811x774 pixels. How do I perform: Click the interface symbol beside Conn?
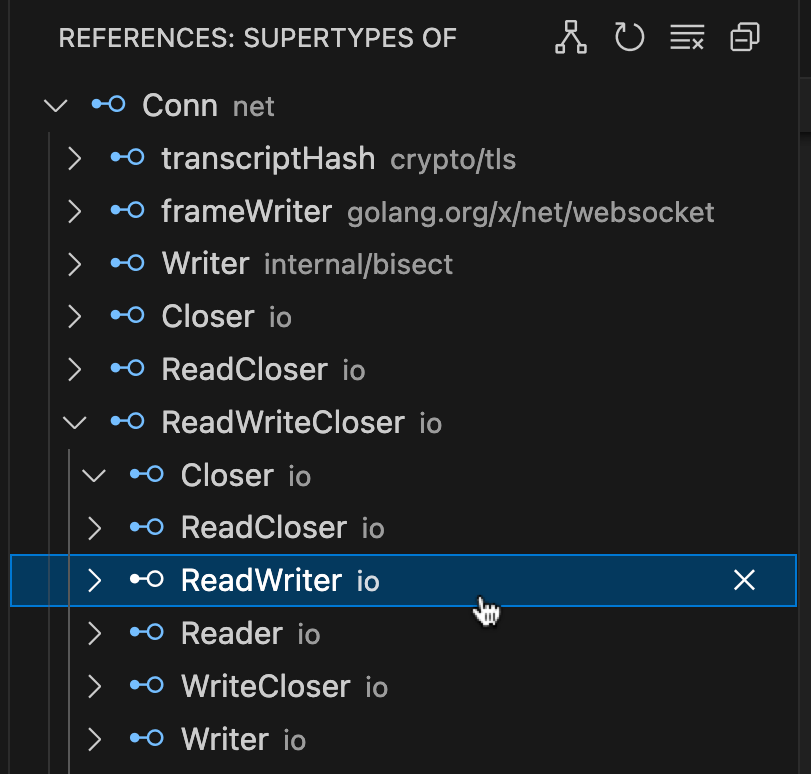108,105
